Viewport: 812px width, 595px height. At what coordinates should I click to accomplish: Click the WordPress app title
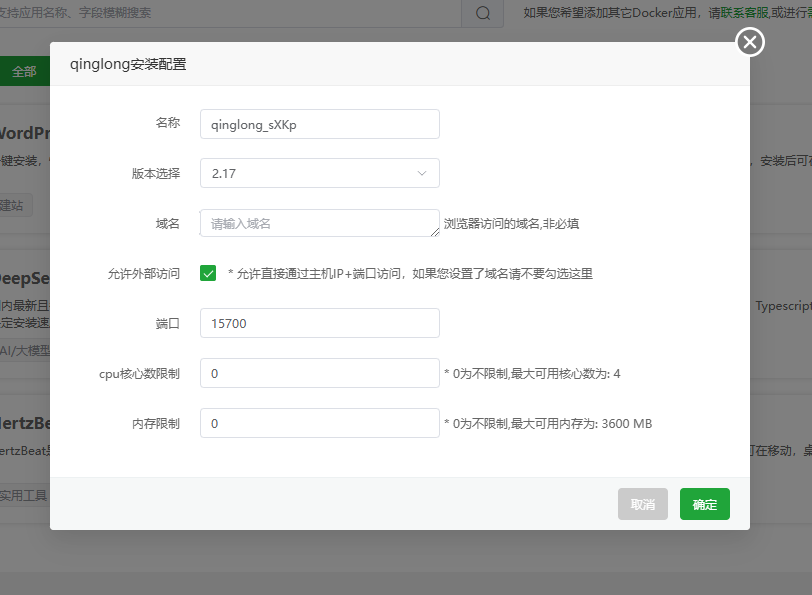pos(24,133)
